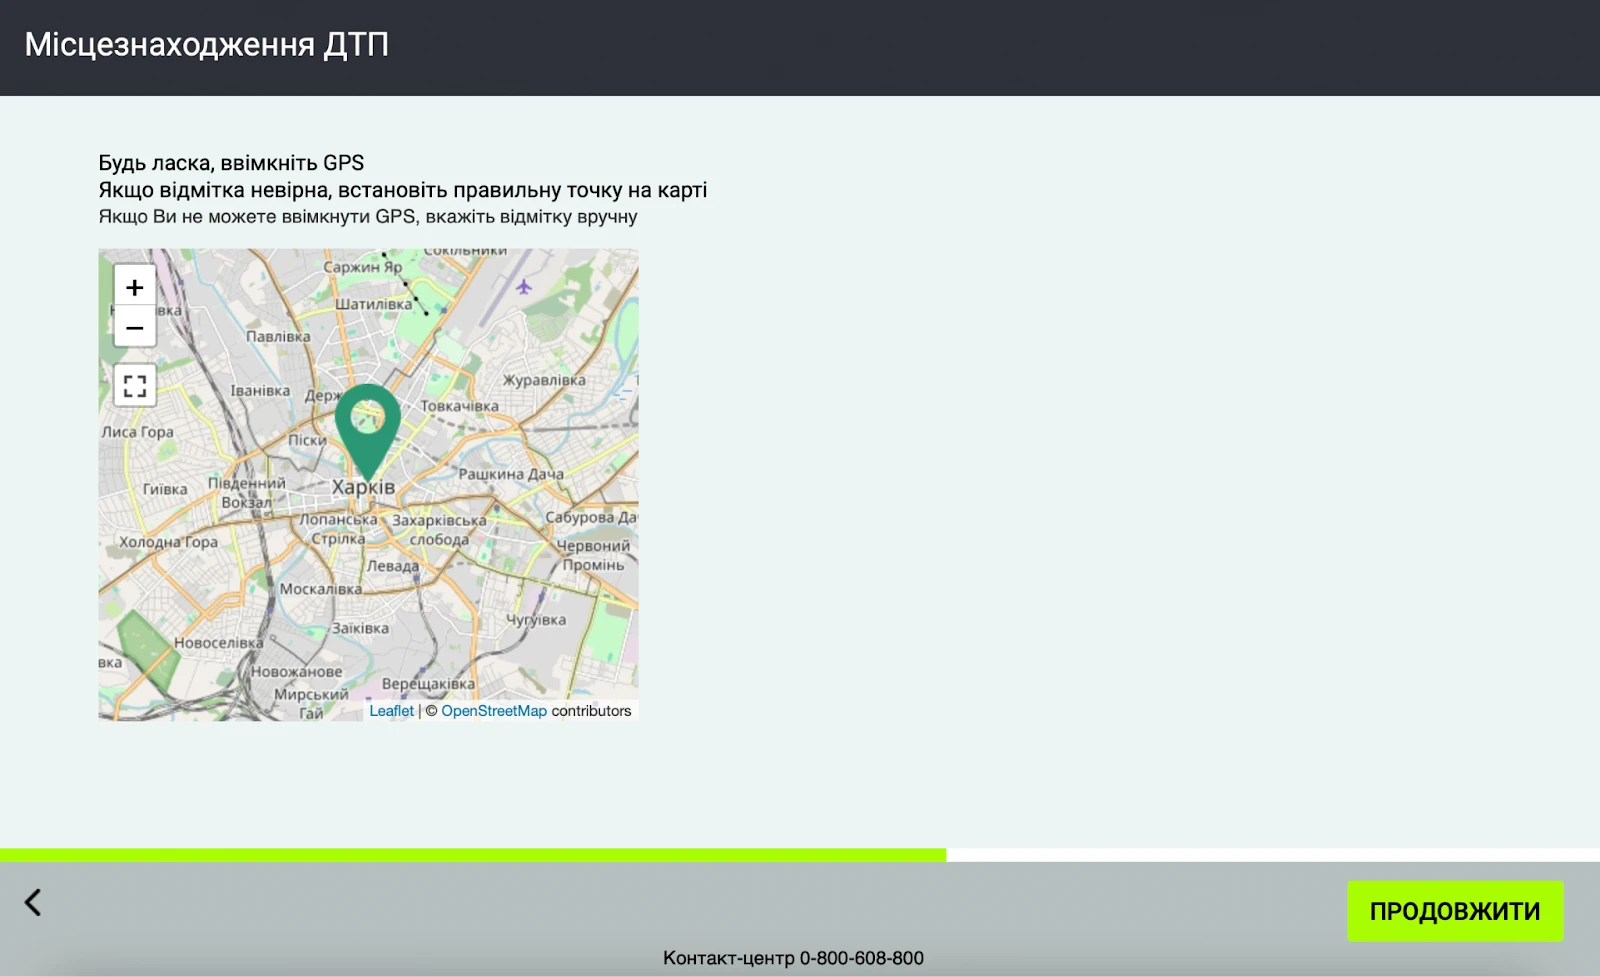Screen dimensions: 1600x977
Task: Set point at Журавлівка on map
Action: [x=544, y=380]
